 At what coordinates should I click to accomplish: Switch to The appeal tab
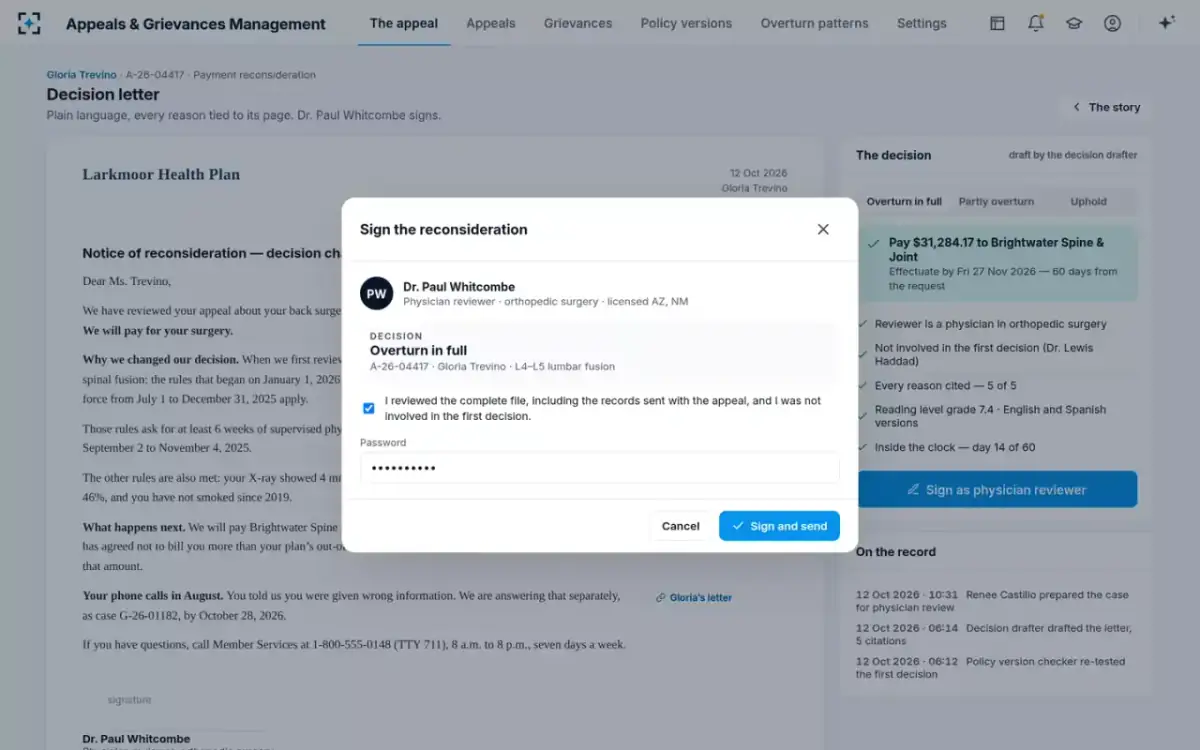(404, 23)
